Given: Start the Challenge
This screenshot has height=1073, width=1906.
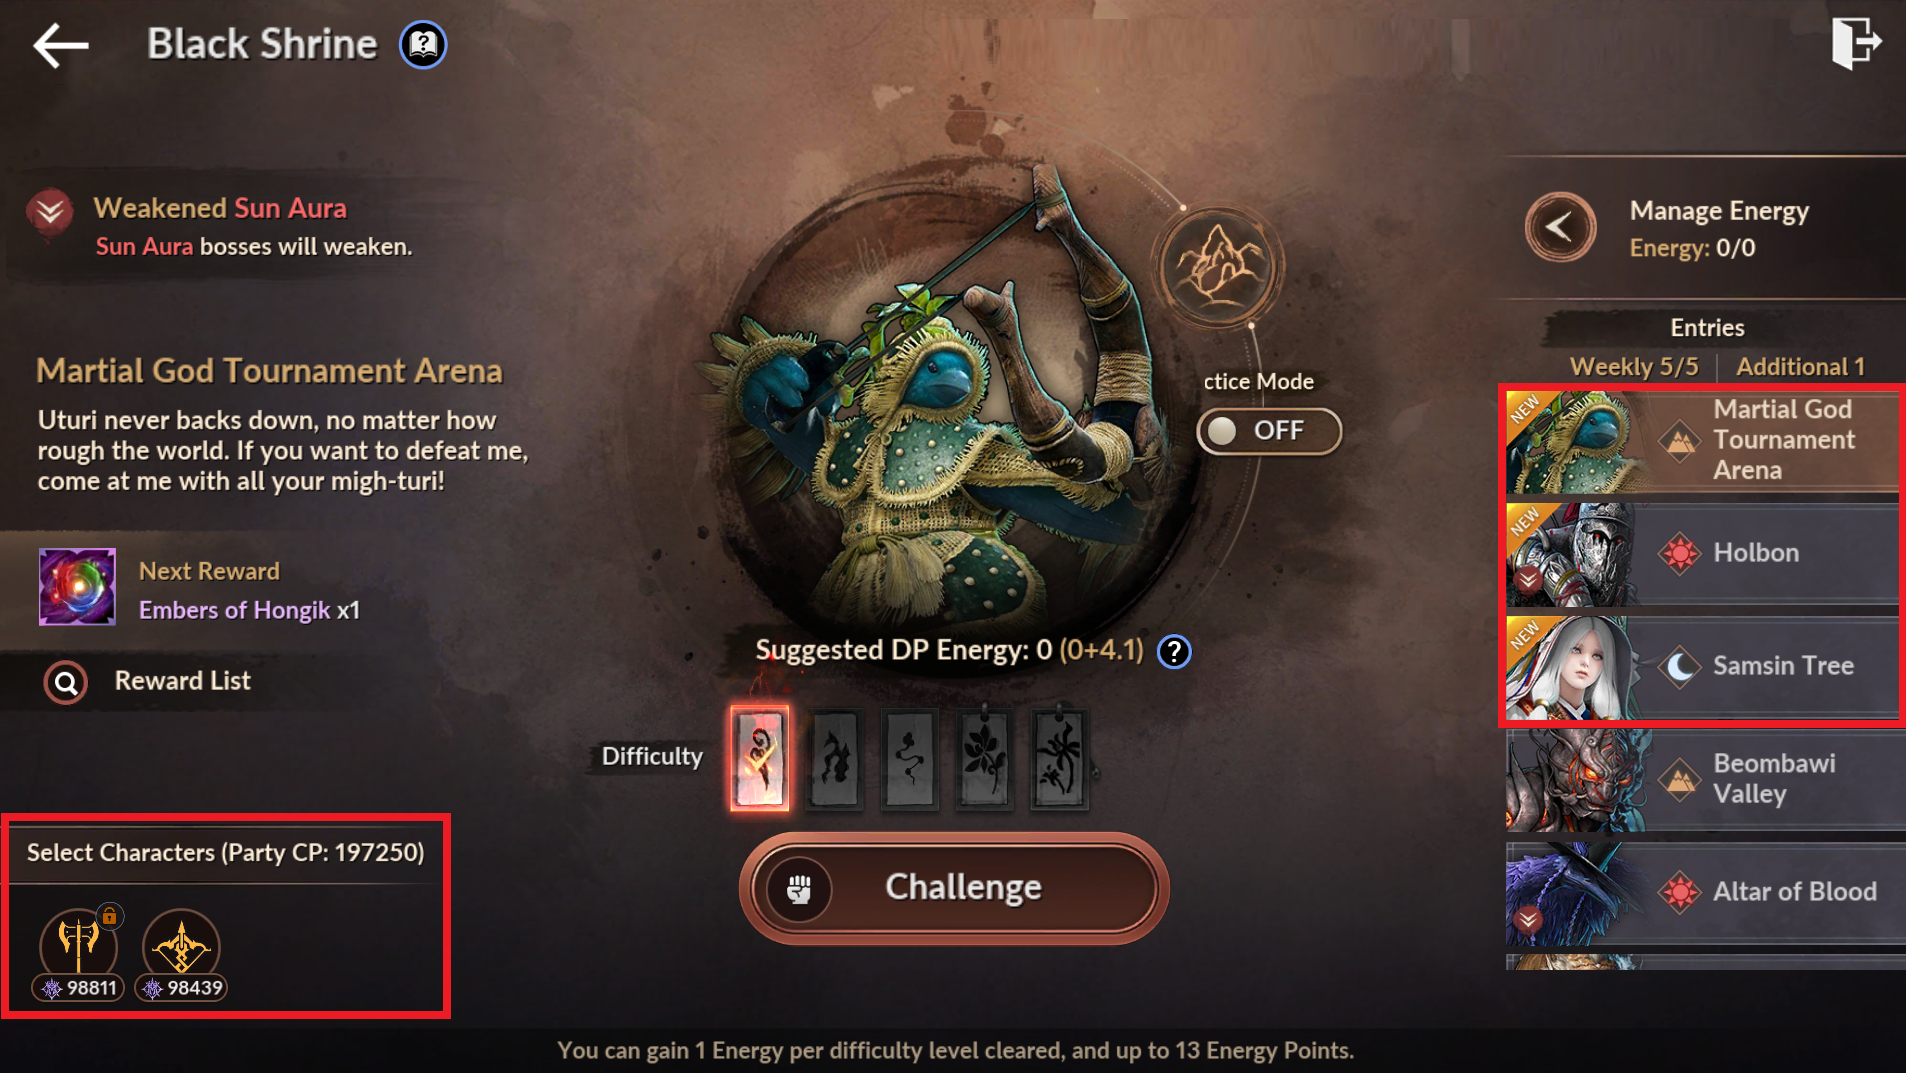Looking at the screenshot, I should 954,888.
